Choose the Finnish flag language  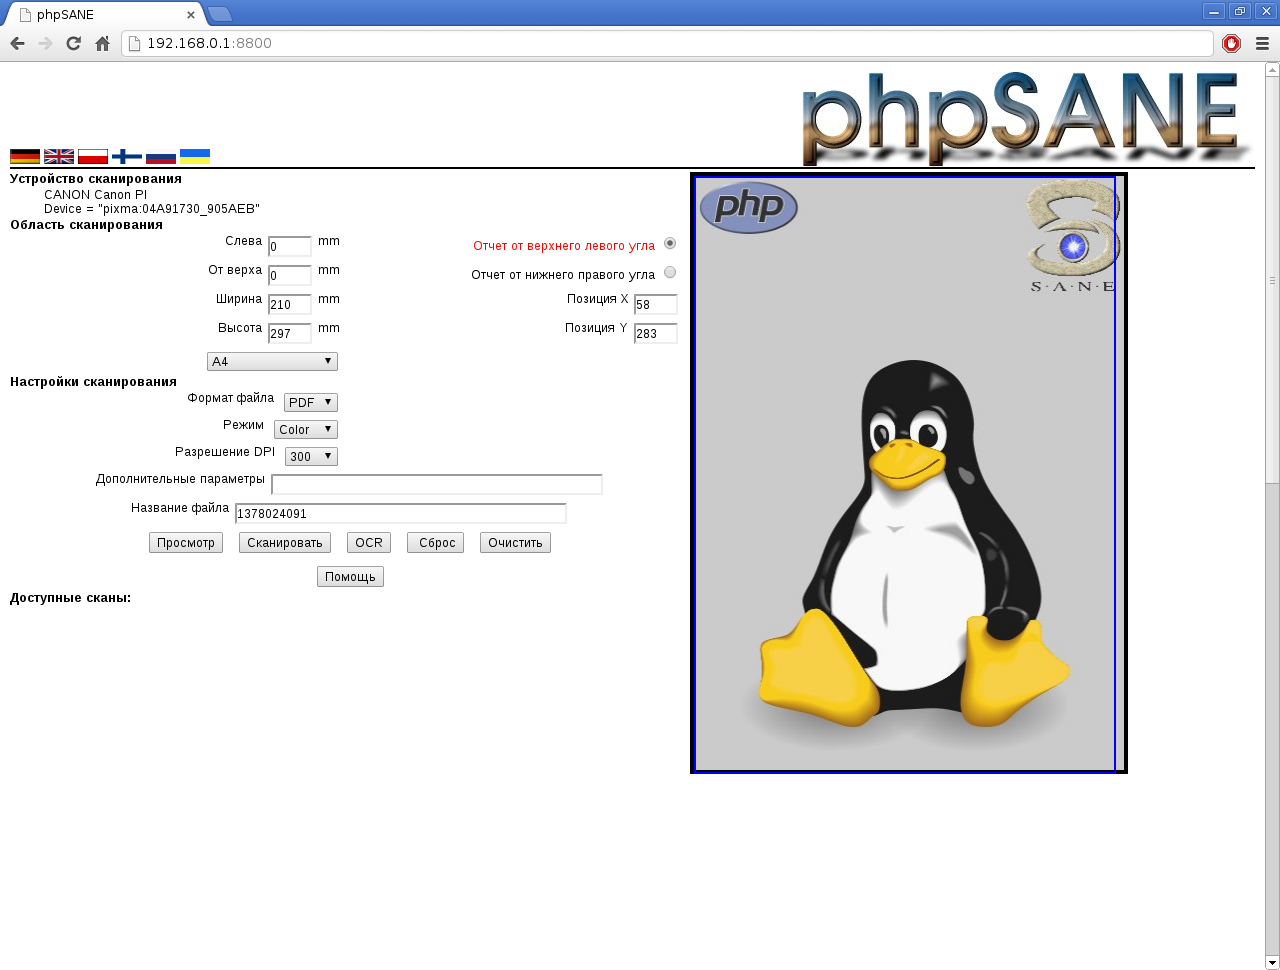127,156
